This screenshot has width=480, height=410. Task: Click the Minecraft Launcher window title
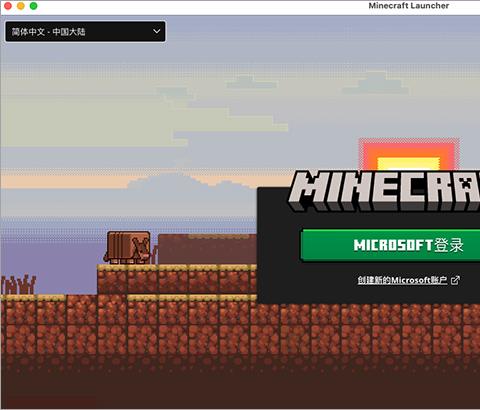409,6
